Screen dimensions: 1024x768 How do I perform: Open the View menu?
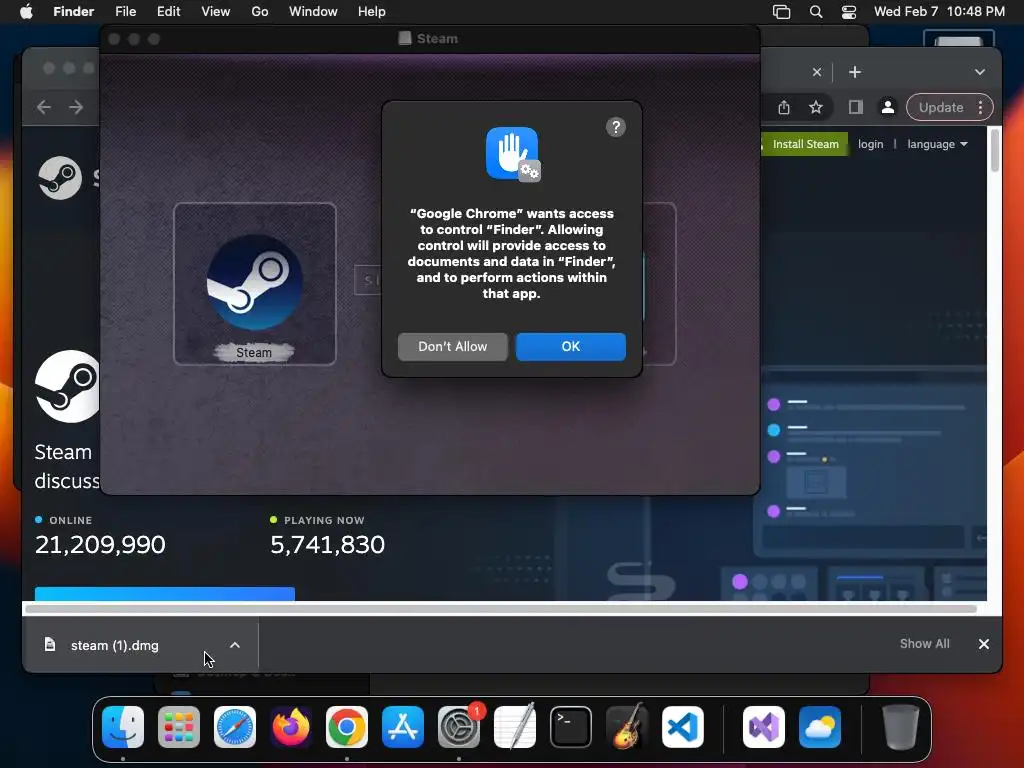[216, 11]
